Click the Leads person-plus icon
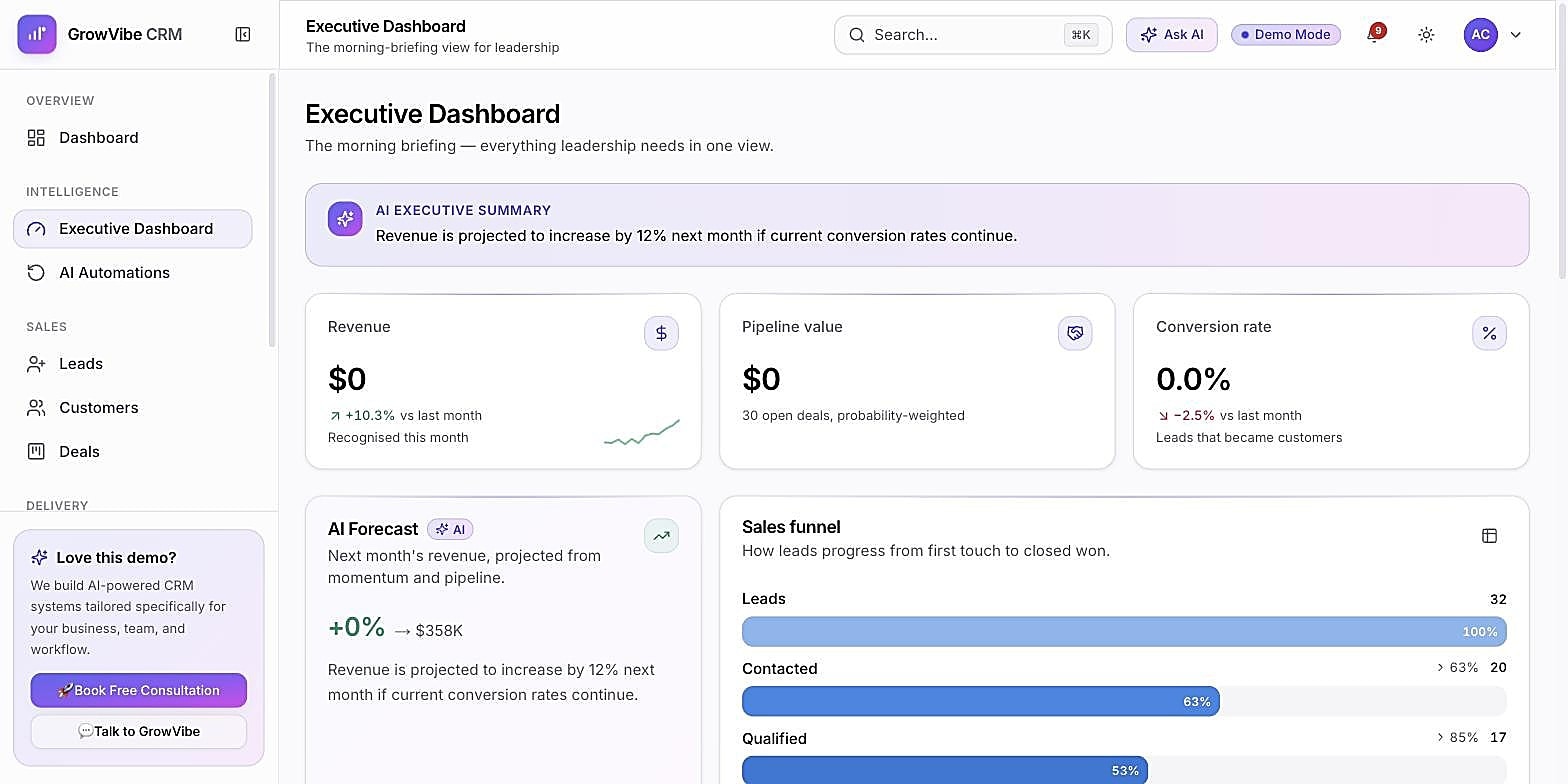Image resolution: width=1568 pixels, height=784 pixels. tap(36, 364)
